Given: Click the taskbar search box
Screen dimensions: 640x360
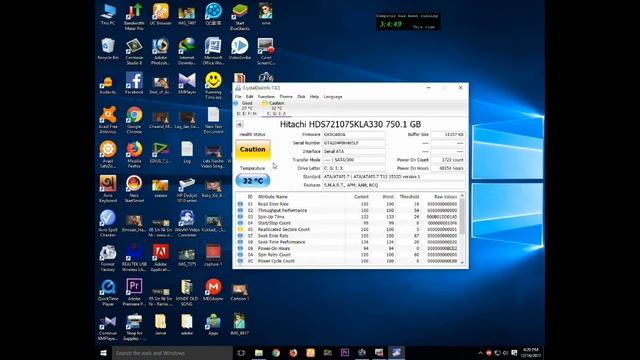Looking at the screenshot, I should click(x=172, y=353).
